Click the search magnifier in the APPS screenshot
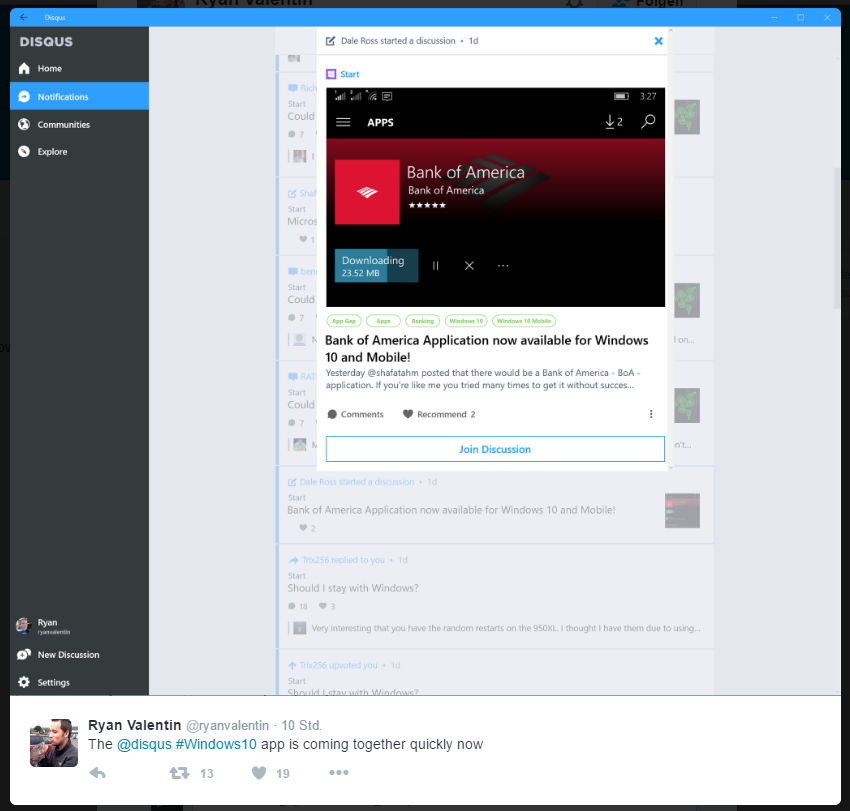The image size is (850, 811). (648, 121)
